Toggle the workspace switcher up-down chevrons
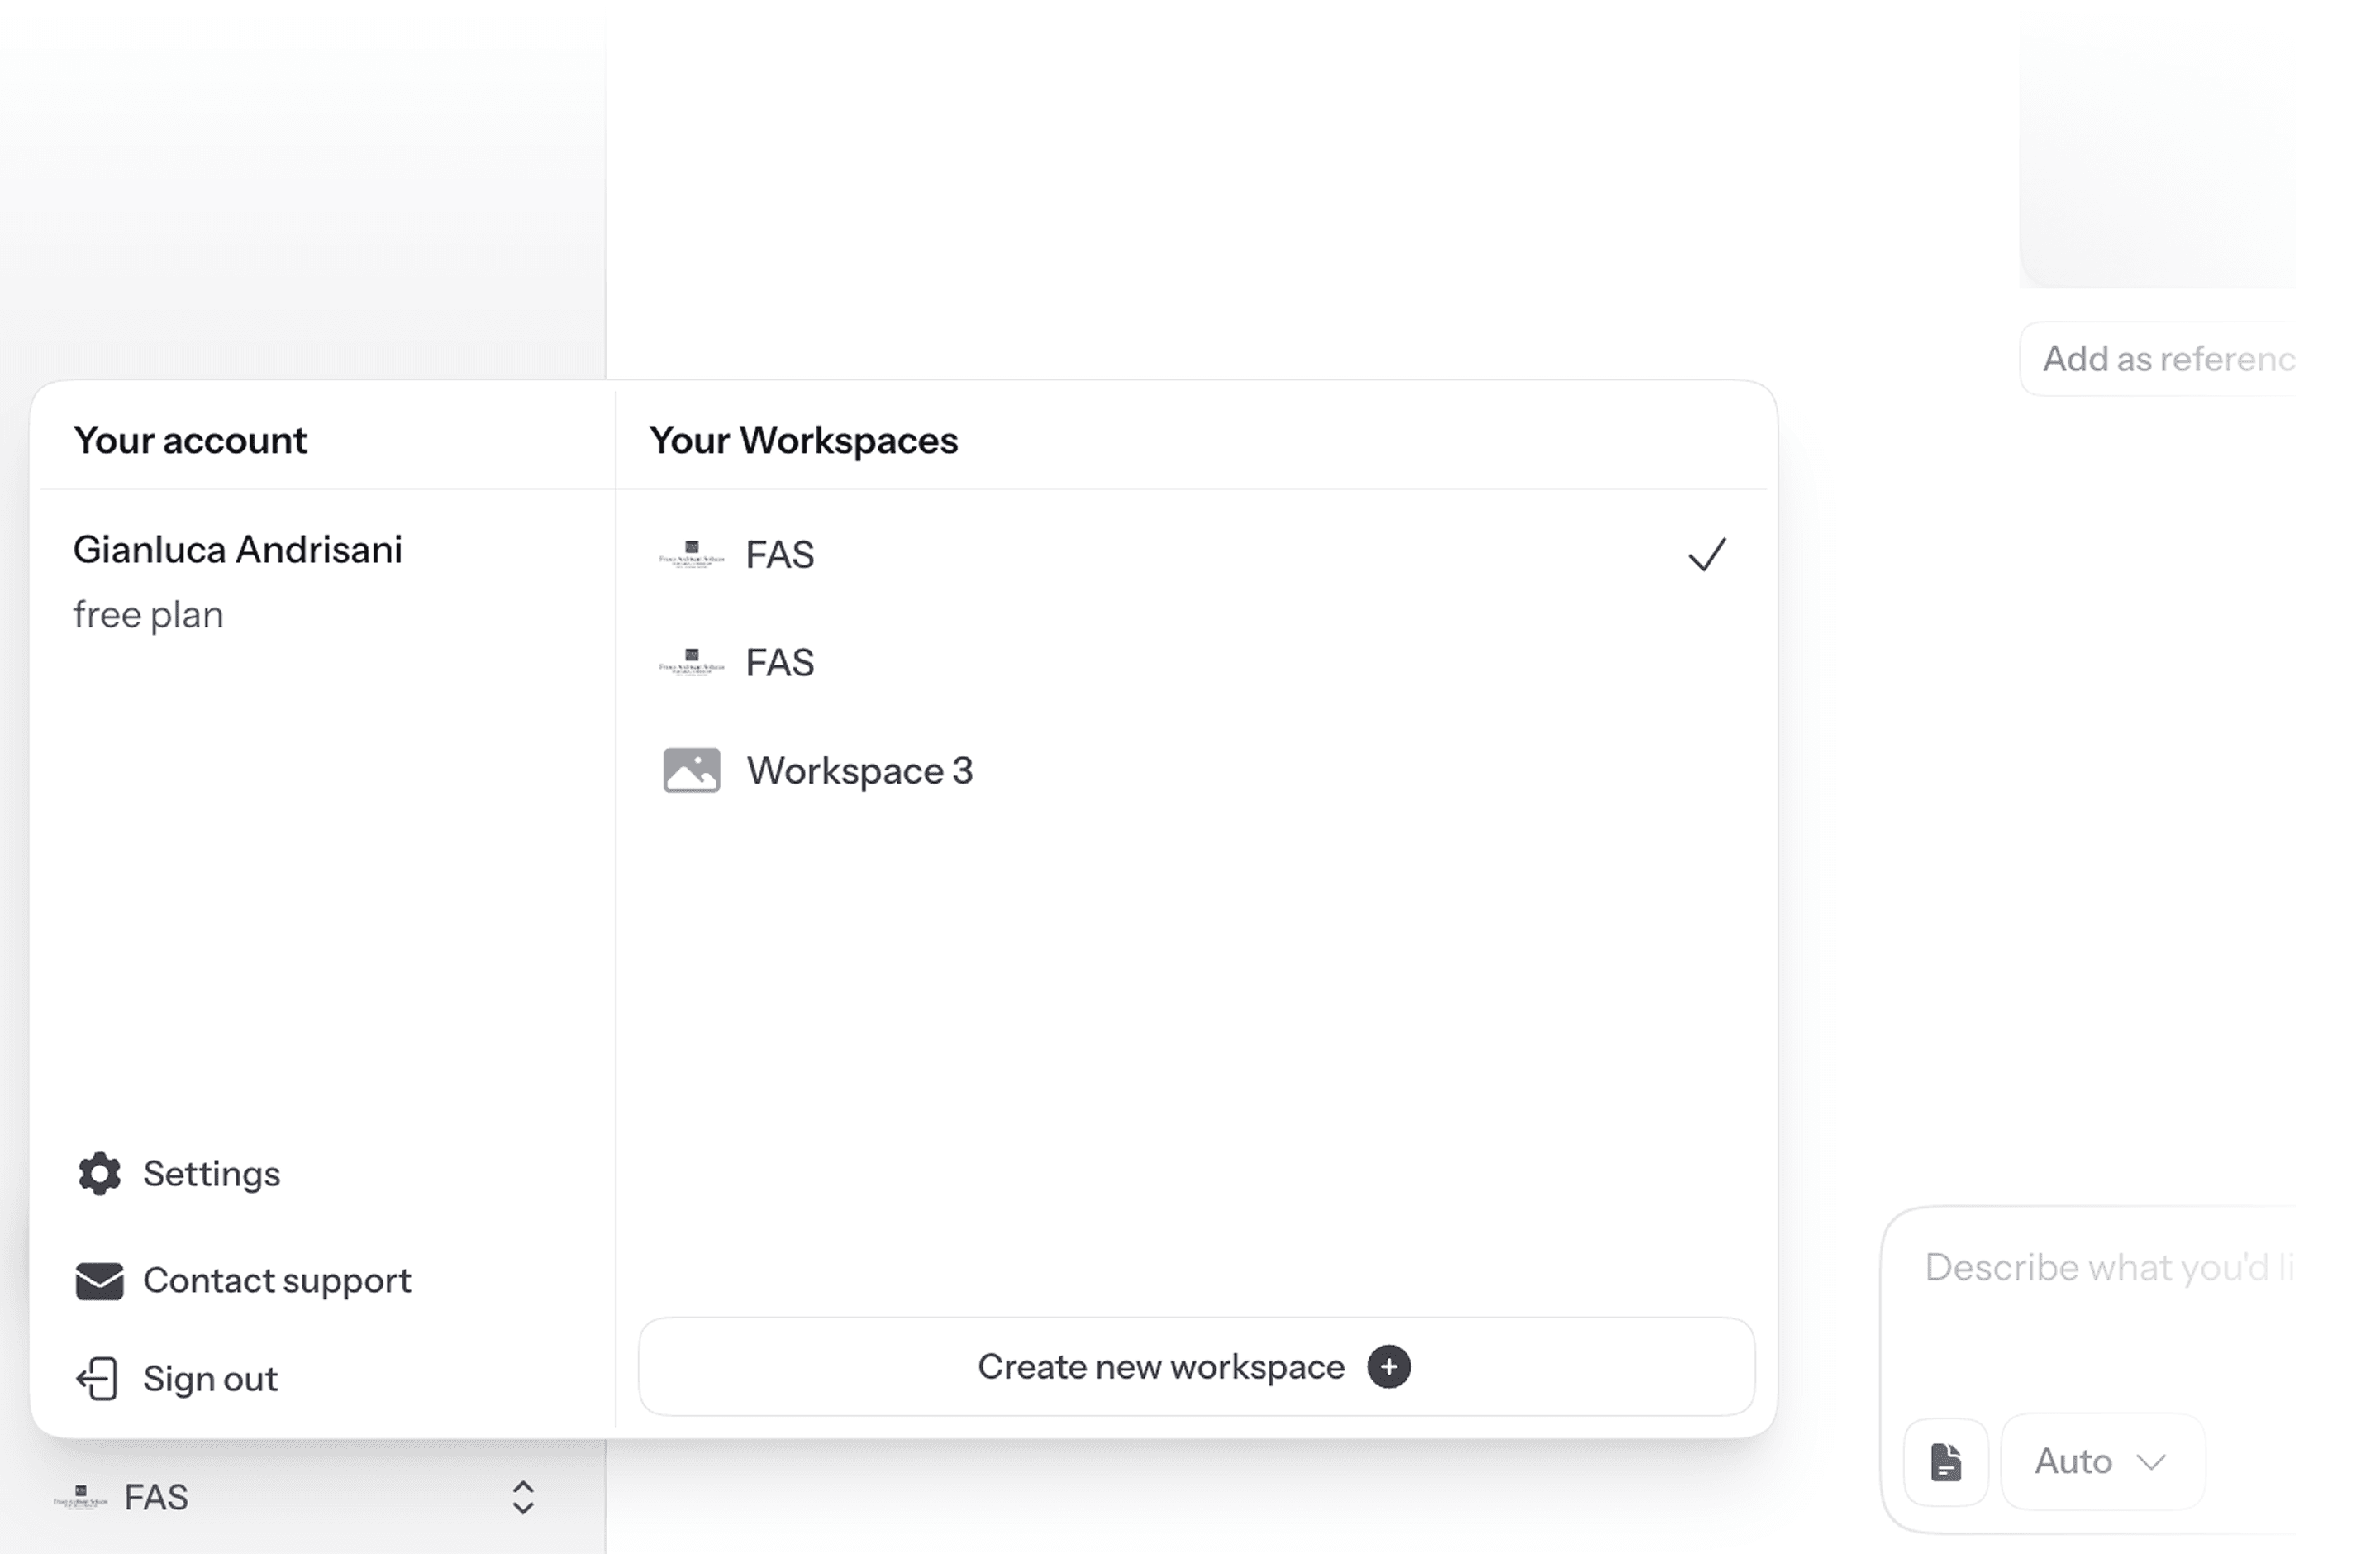The height and width of the screenshot is (1554, 2380). pos(523,1498)
